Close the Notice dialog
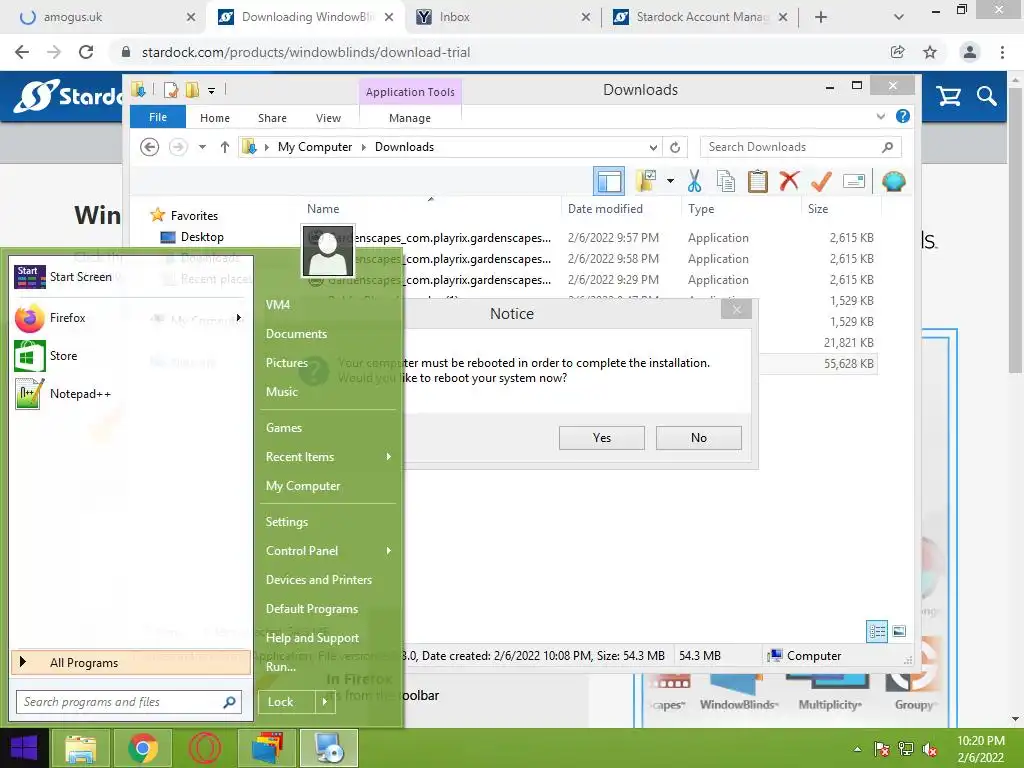The image size is (1024, 768). pos(737,310)
